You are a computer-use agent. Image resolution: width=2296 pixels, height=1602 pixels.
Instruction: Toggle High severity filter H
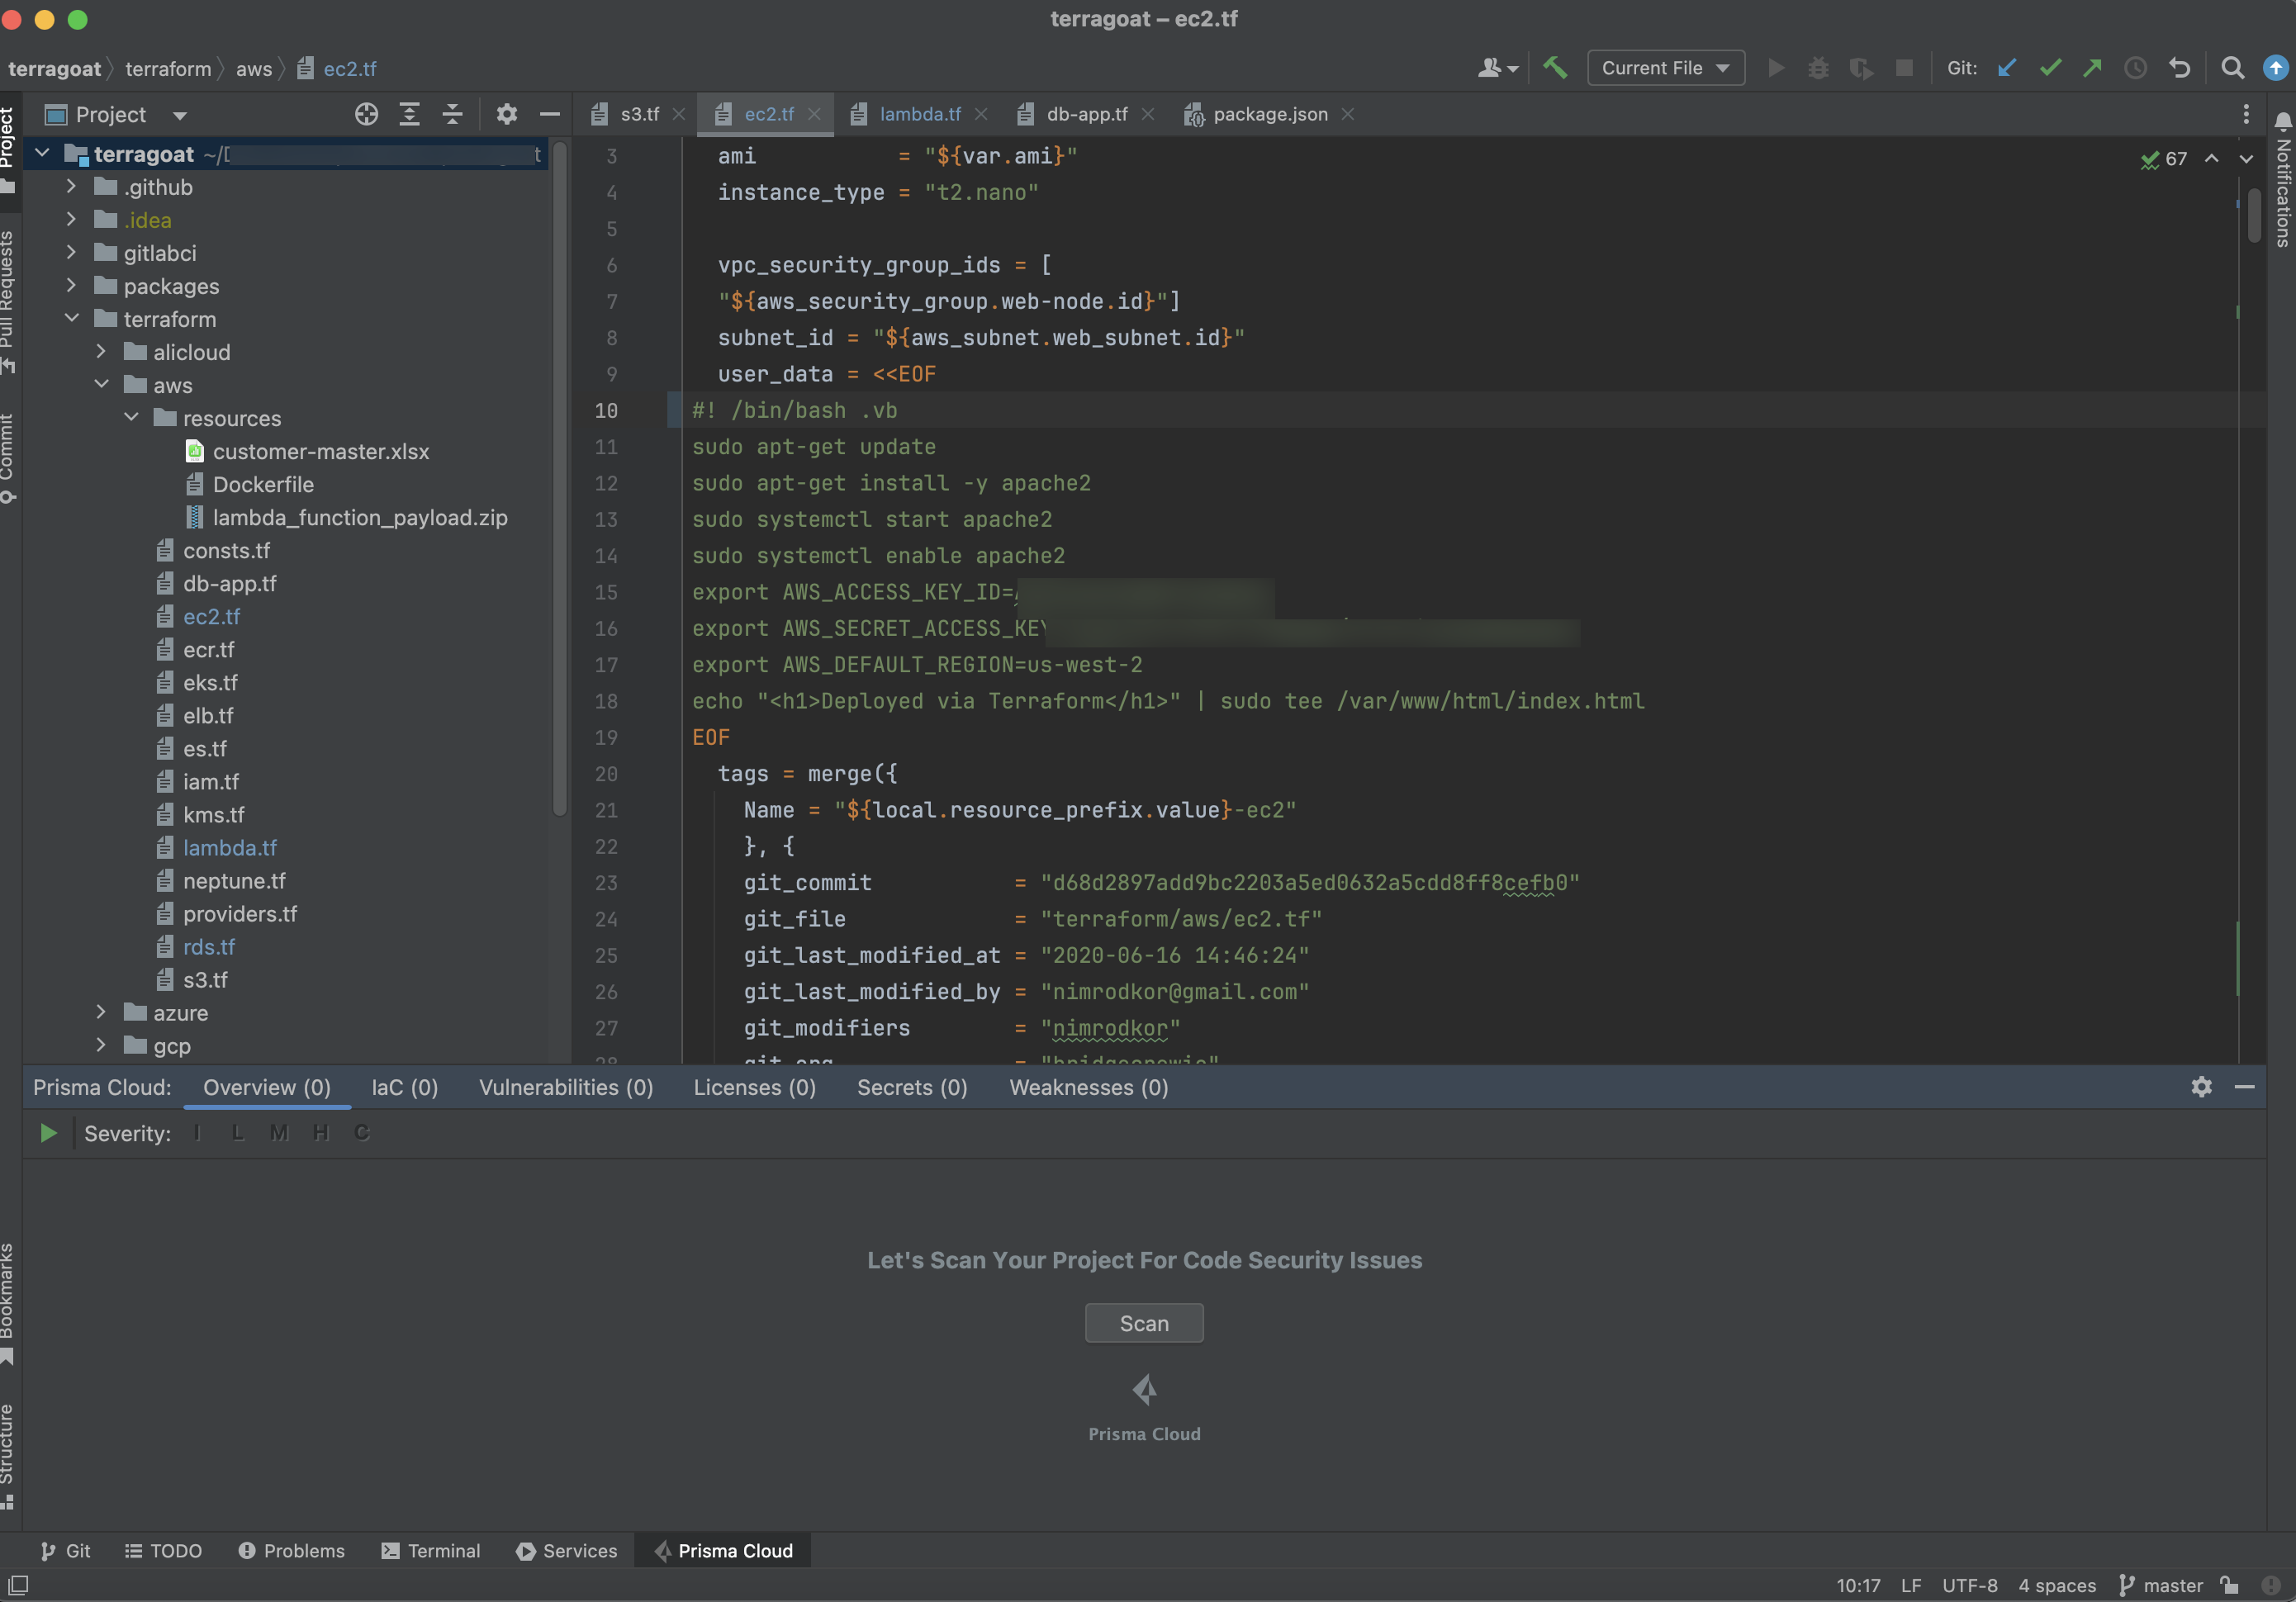point(320,1133)
